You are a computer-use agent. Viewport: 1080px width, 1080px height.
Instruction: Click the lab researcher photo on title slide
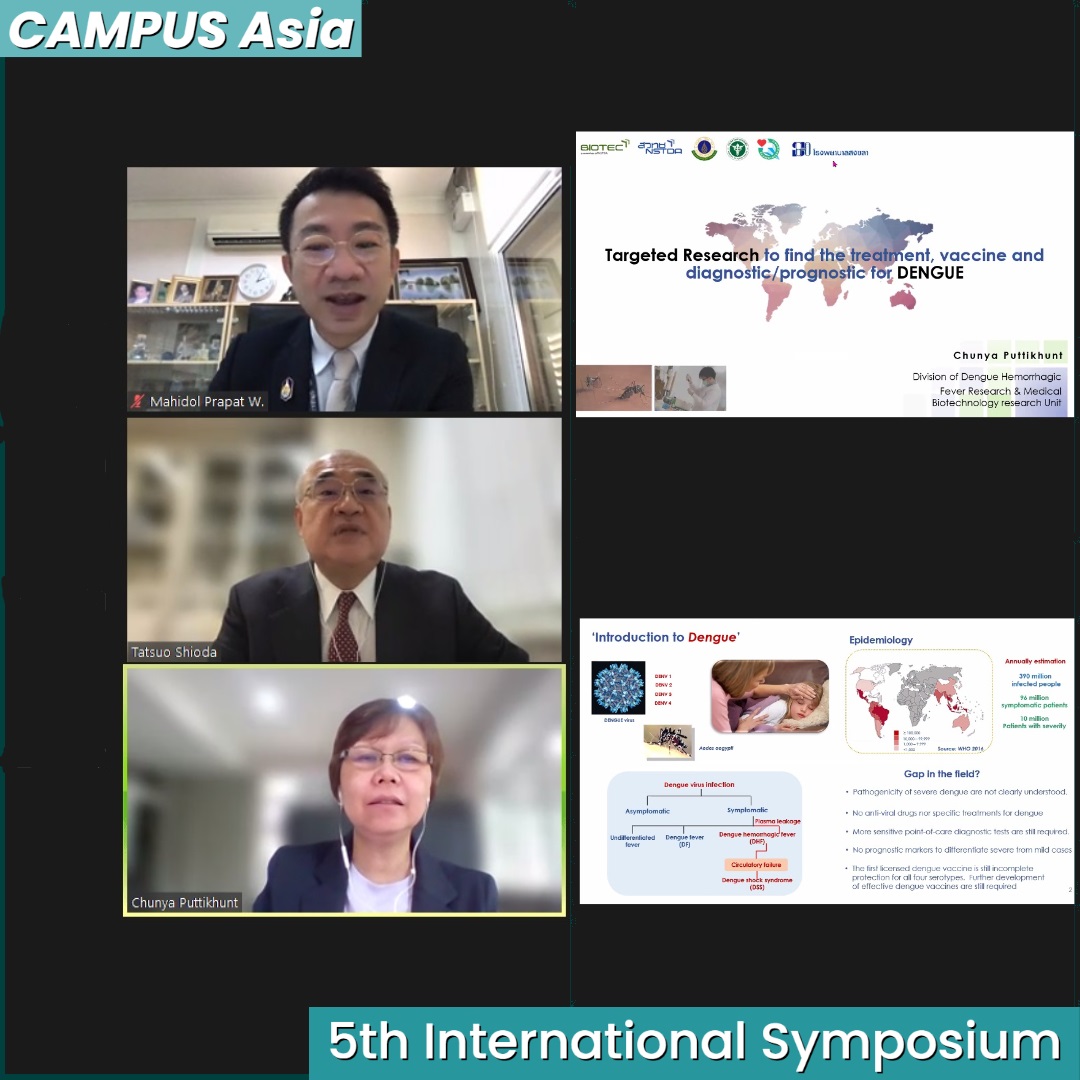(690, 388)
